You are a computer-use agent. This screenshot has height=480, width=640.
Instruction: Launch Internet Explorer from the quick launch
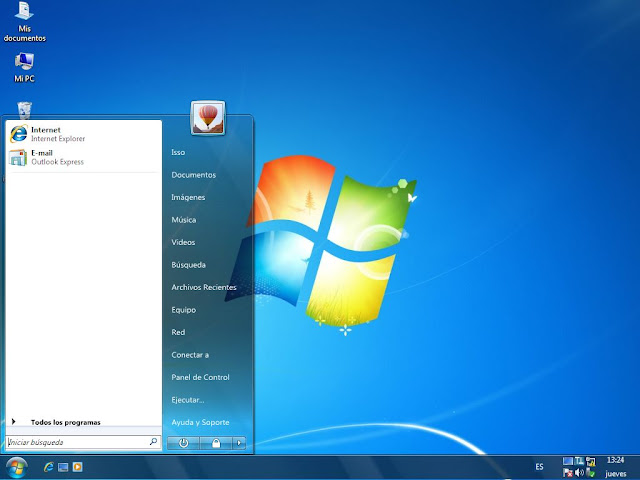click(x=49, y=467)
